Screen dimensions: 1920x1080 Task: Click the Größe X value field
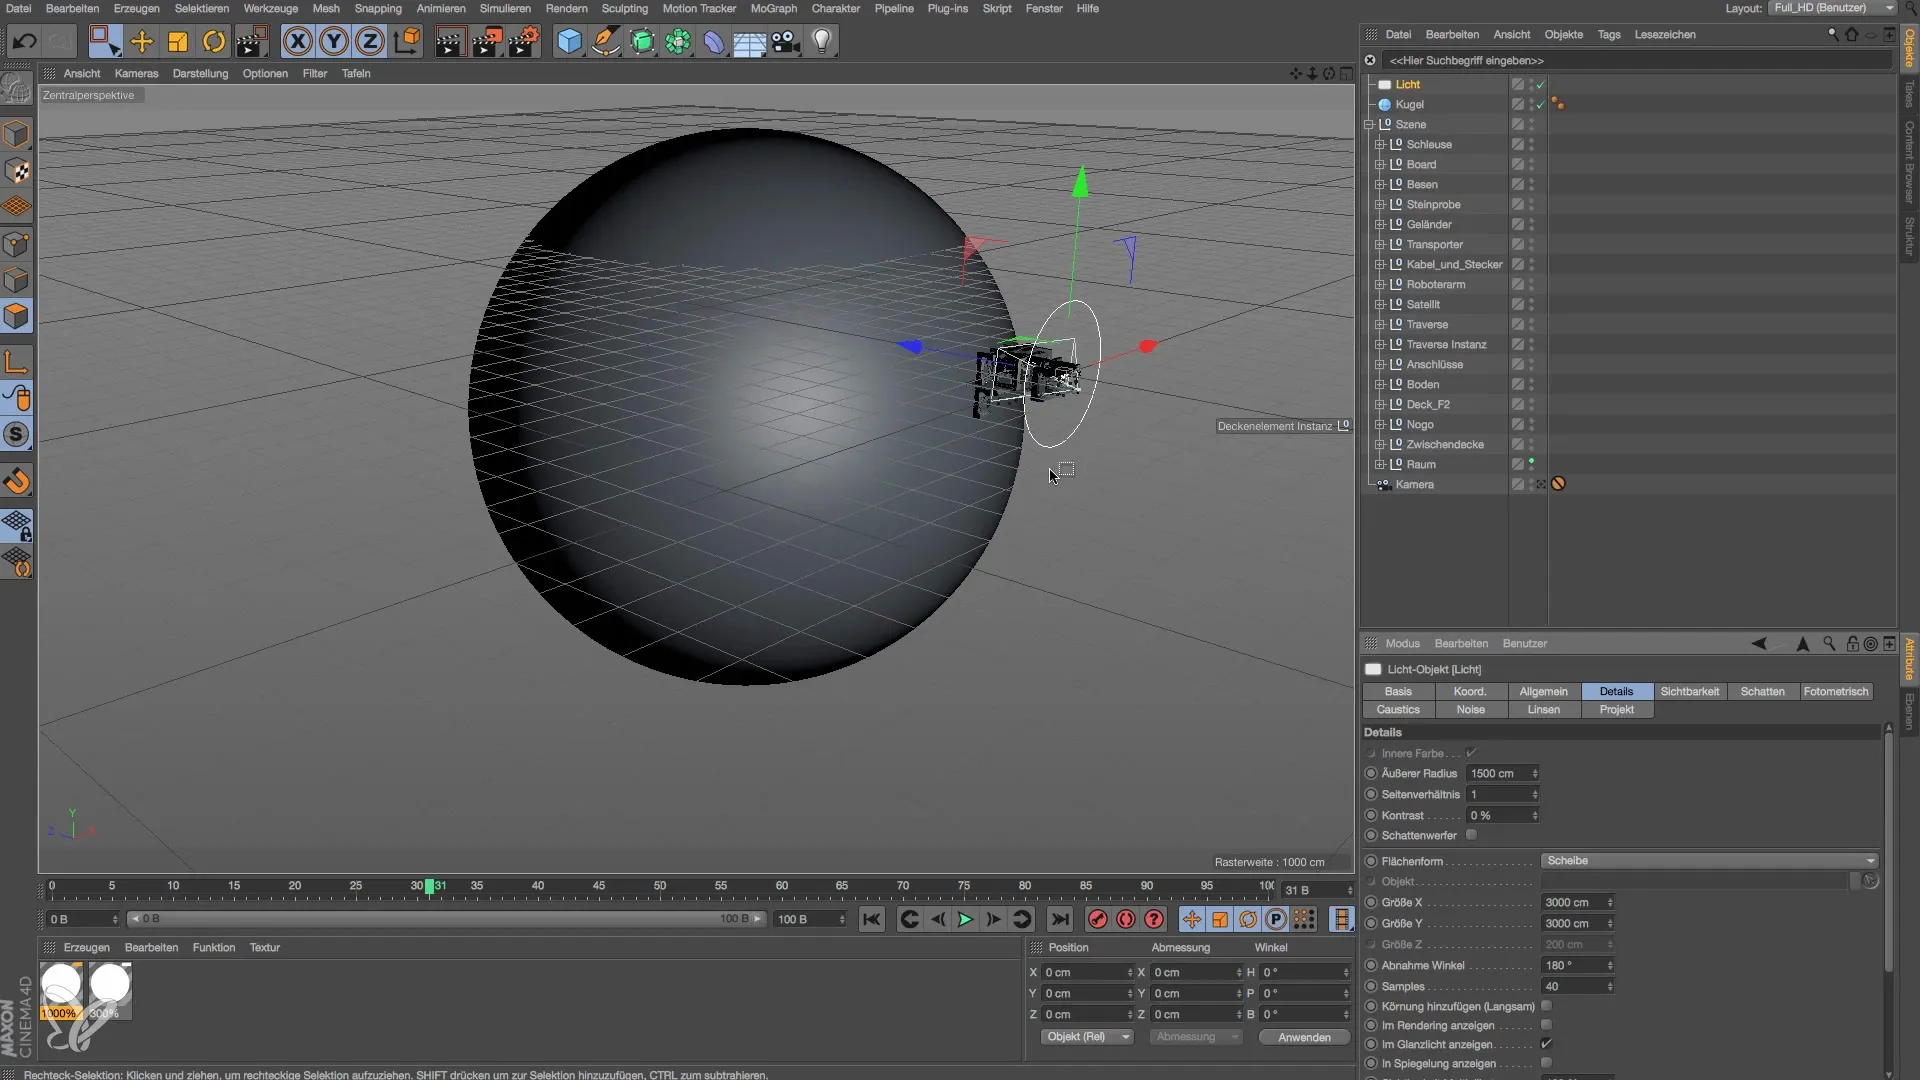coord(1577,902)
